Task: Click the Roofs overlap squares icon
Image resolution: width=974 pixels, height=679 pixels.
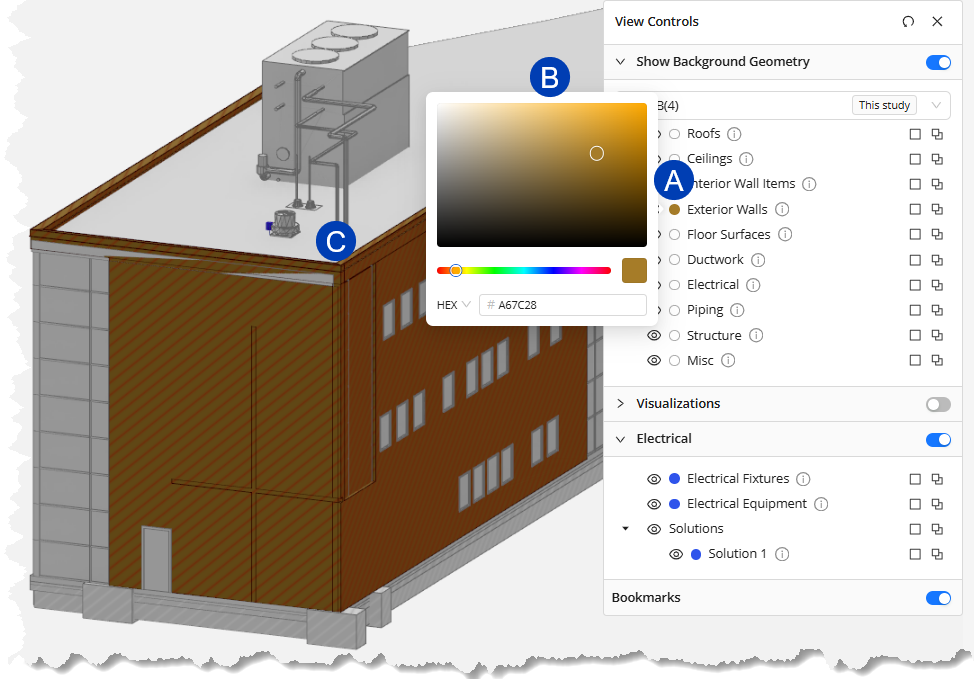Action: [937, 134]
